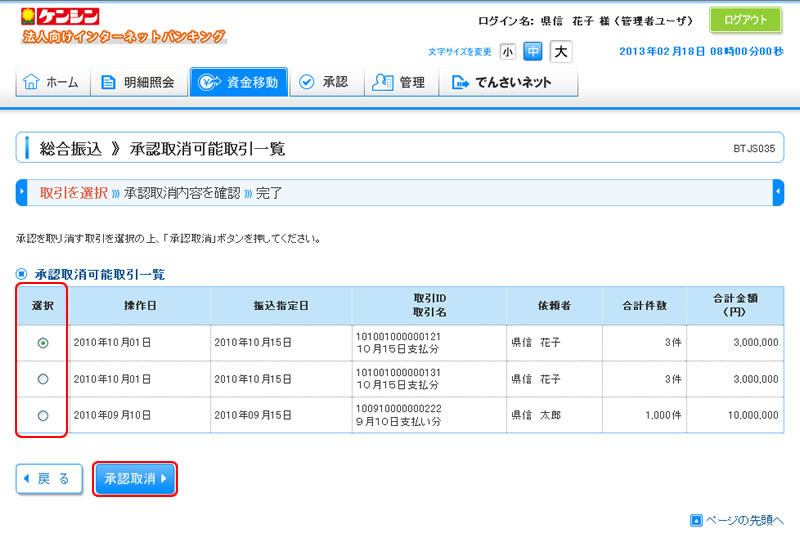
Task: Click the green ログアウト button
Action: click(x=745, y=20)
